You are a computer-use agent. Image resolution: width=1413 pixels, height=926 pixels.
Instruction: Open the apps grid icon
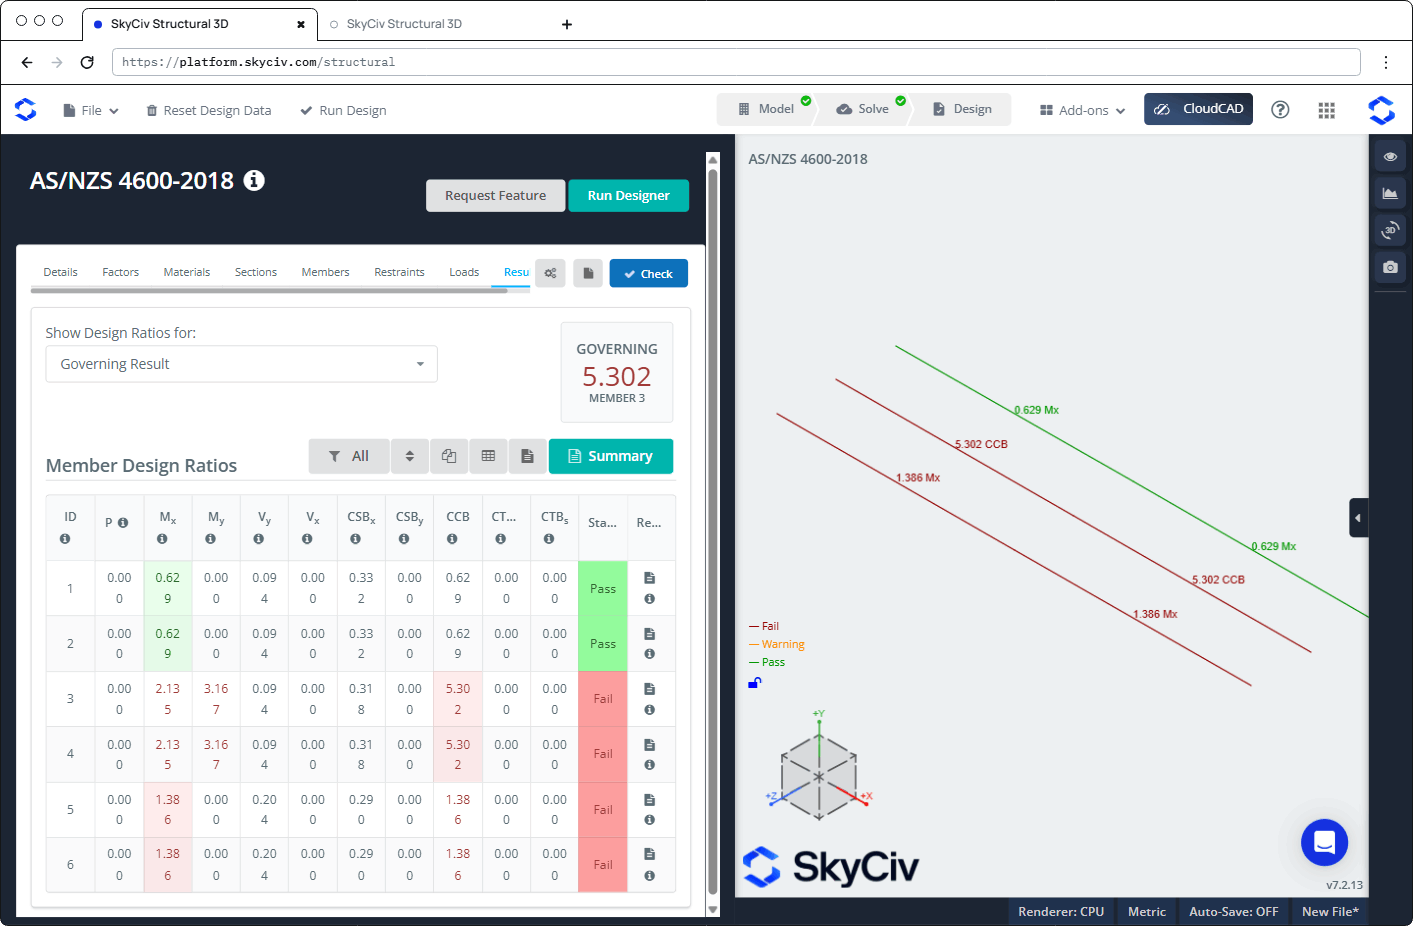pyautogui.click(x=1327, y=110)
